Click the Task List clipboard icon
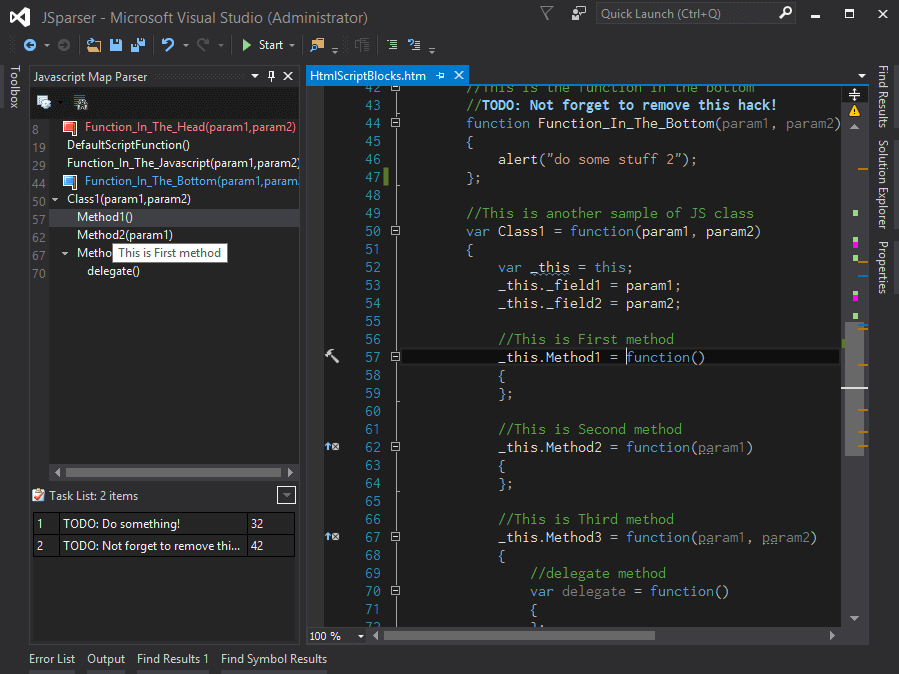The image size is (899, 674). coord(38,495)
